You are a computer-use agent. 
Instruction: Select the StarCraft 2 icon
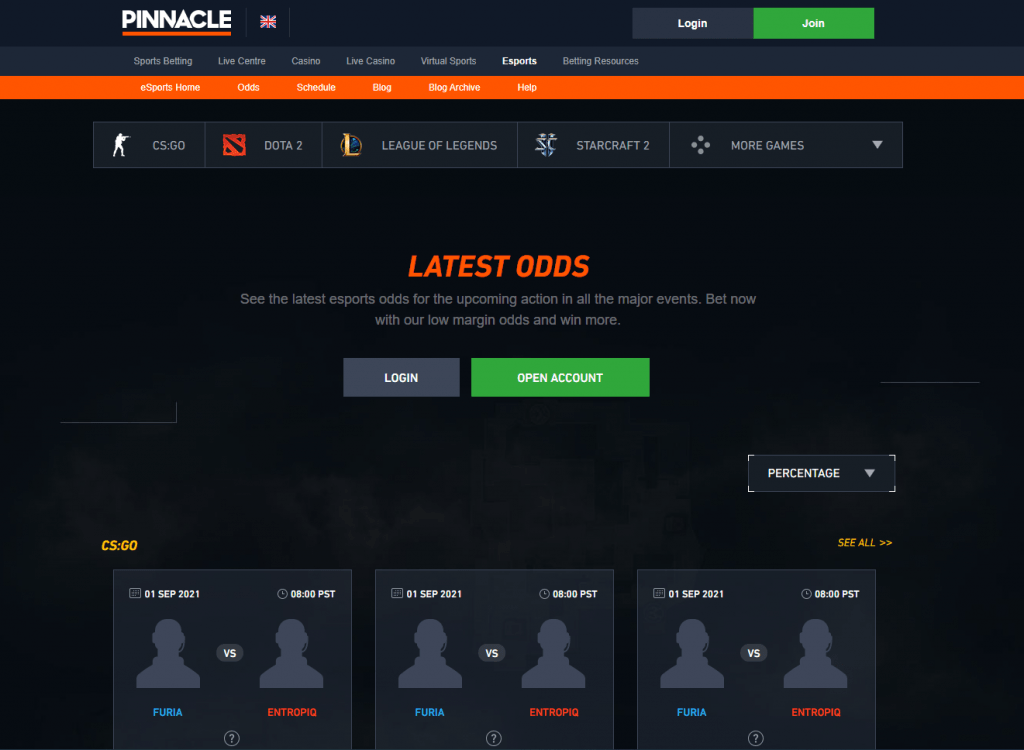546,144
